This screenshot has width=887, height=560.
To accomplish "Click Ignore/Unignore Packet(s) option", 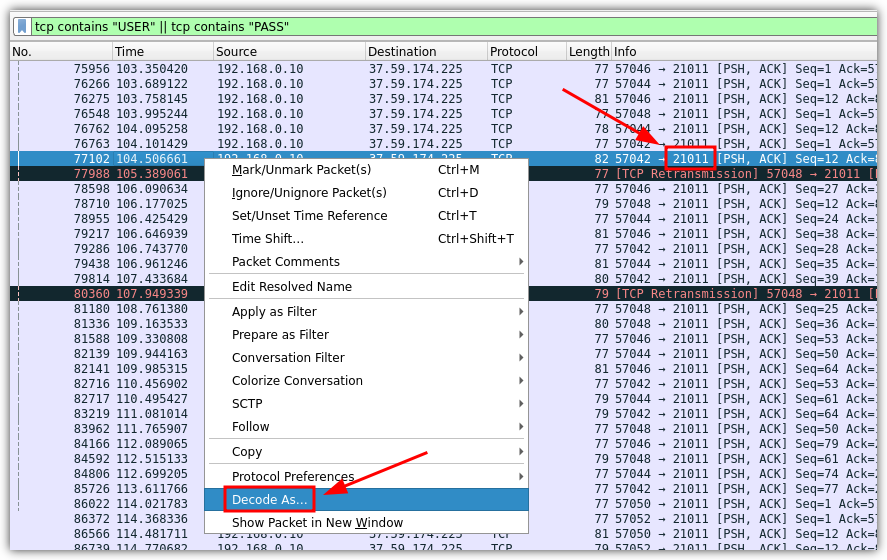I will [x=309, y=193].
